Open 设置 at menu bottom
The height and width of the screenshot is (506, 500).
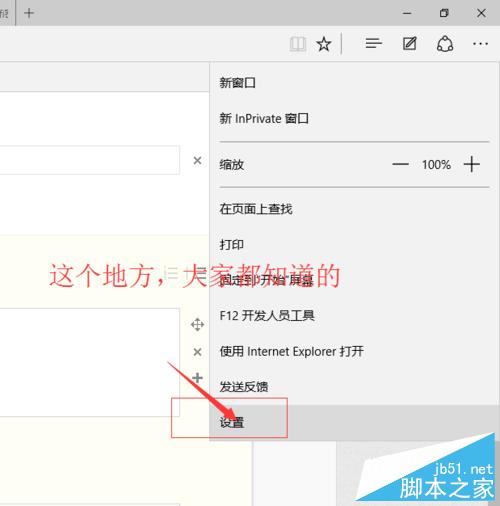354,423
